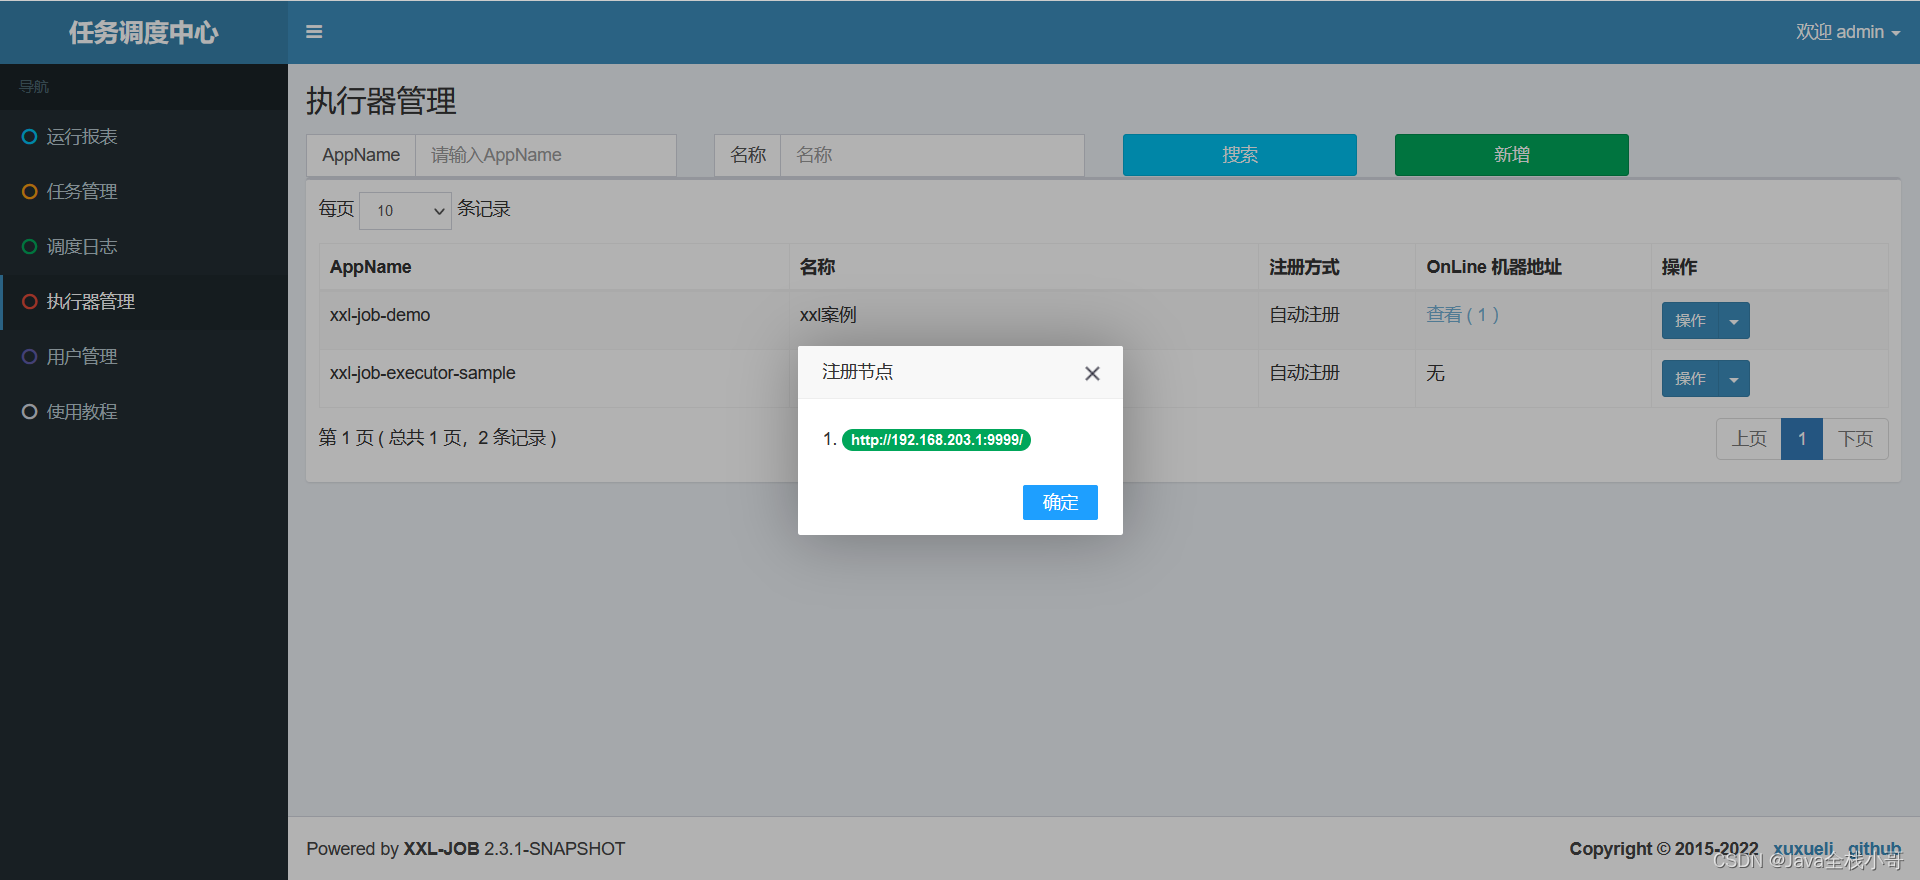1920x880 pixels.
Task: Click the registered node address http://192.168.203.1:9999/
Action: pyautogui.click(x=936, y=440)
